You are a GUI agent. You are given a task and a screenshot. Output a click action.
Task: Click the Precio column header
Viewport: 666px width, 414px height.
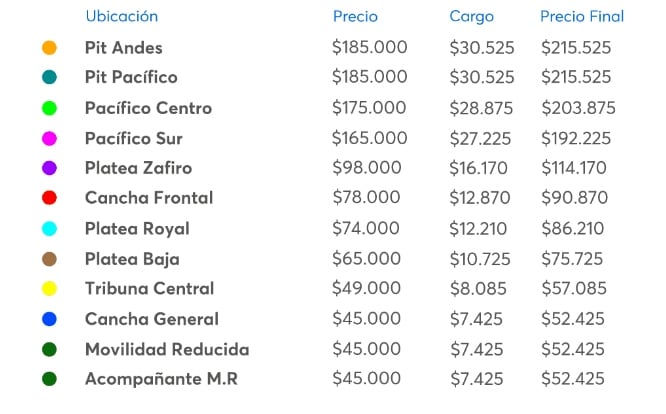click(x=355, y=17)
